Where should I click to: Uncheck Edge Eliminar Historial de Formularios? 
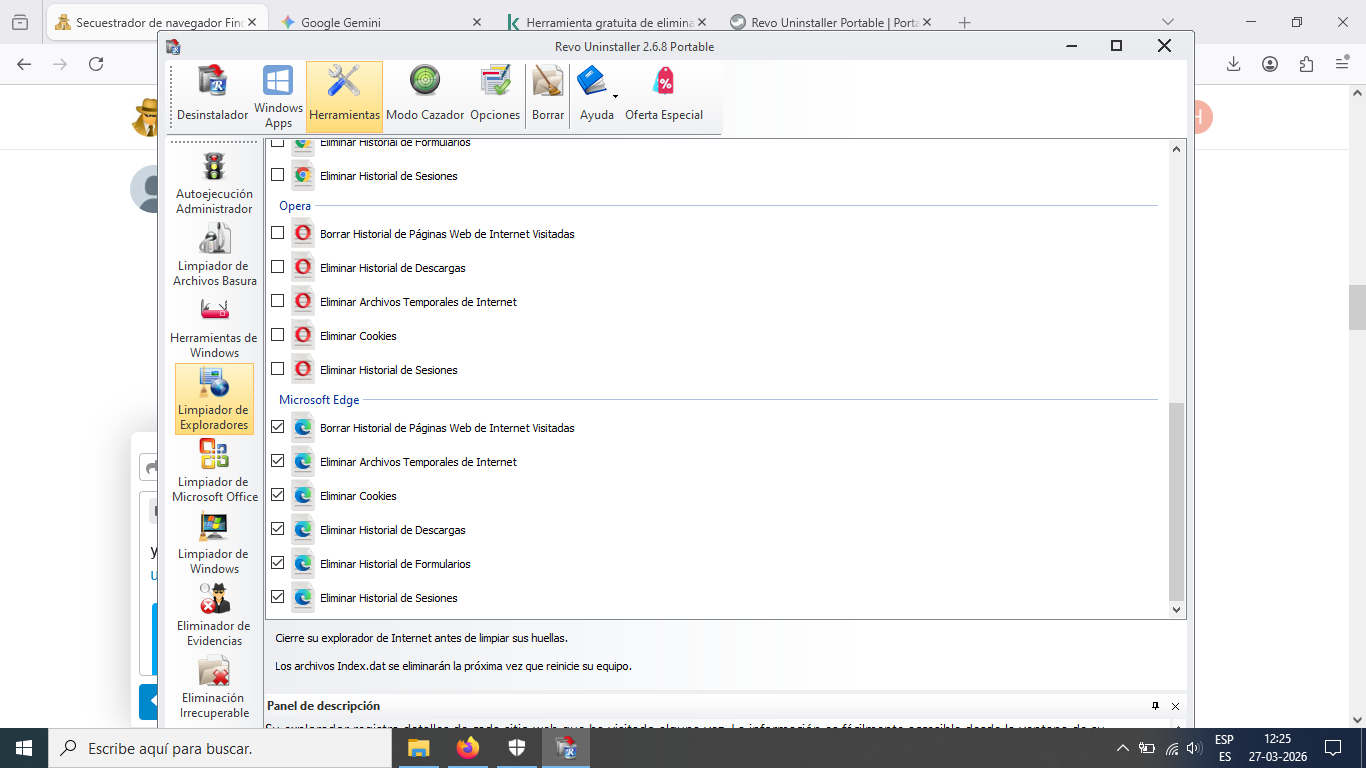pos(278,563)
